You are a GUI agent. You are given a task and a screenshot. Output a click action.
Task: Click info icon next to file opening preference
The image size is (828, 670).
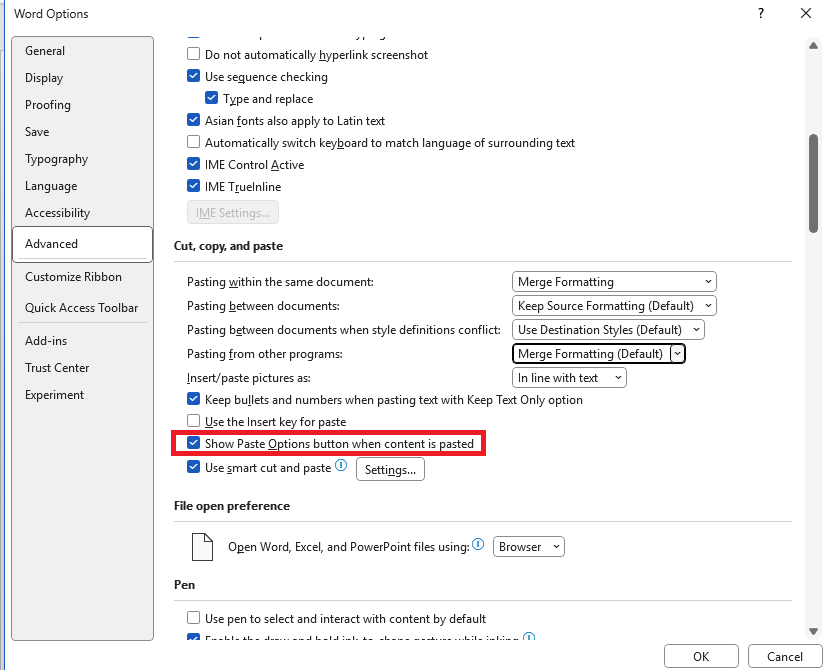coord(478,545)
